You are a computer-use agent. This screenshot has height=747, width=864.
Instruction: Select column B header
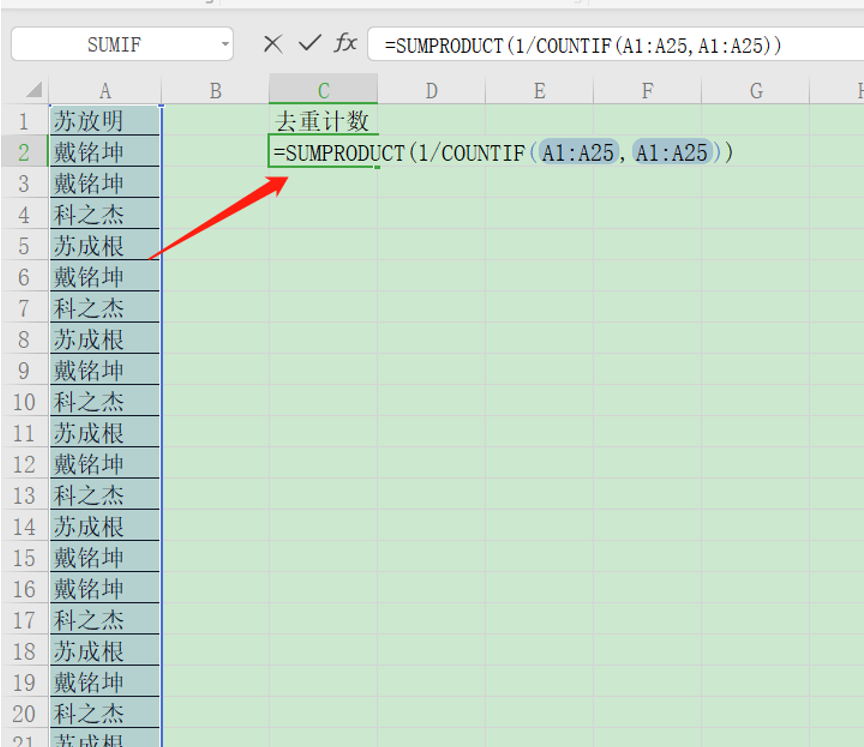215,90
